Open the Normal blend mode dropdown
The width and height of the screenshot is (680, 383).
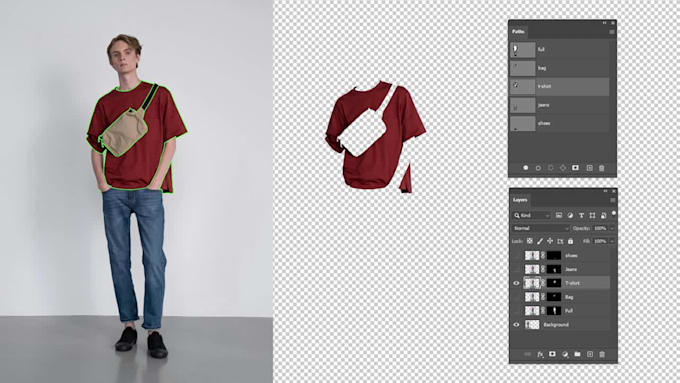click(x=540, y=228)
